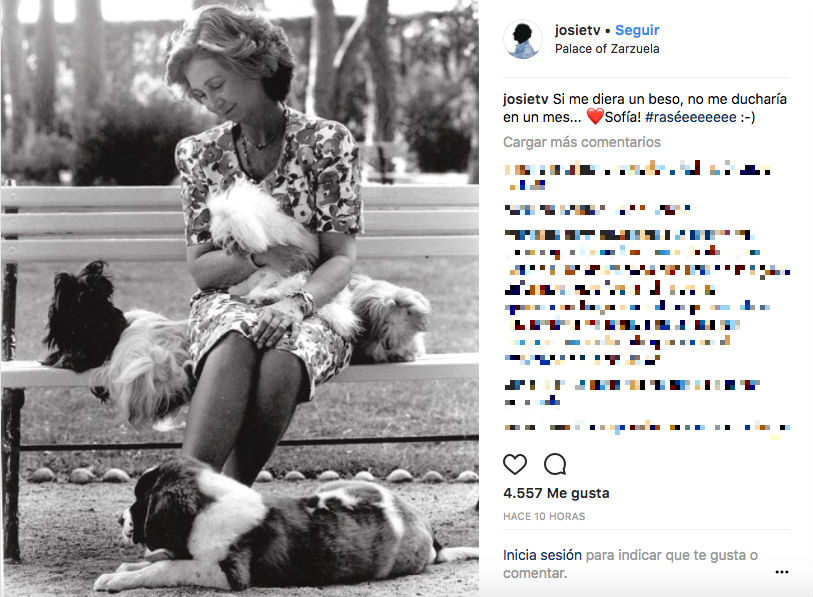The image size is (813, 597).
Task: Click the black-and-white photo of woman
Action: 240,298
